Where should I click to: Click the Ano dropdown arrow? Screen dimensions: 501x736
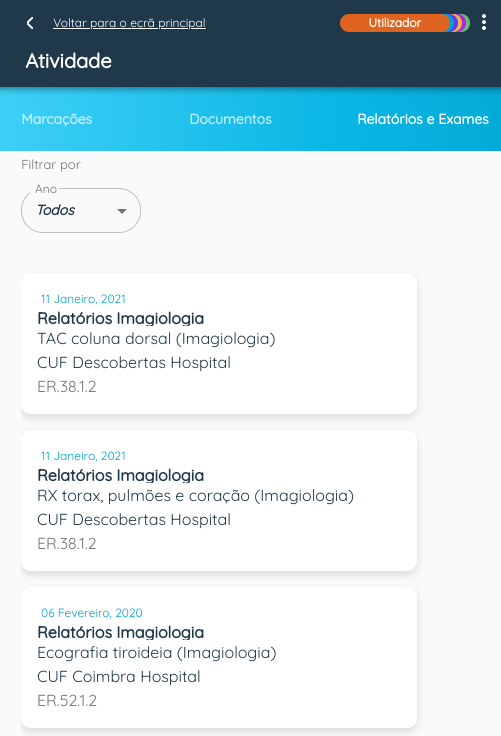[122, 211]
